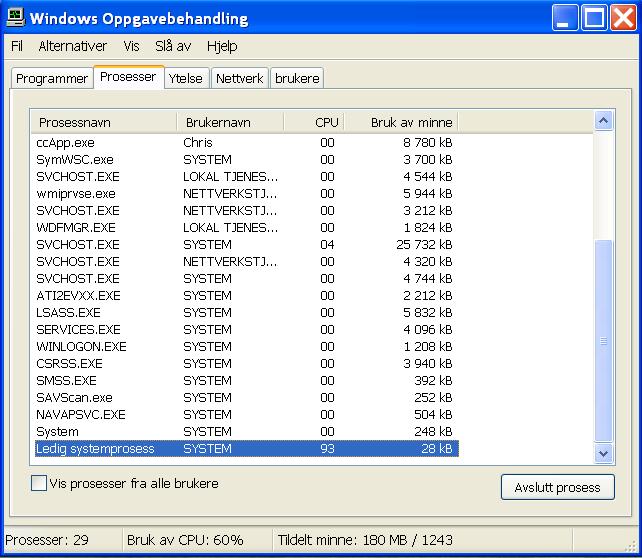642x558 pixels.
Task: Select the SERVICES.EXE process
Action: click(247, 330)
